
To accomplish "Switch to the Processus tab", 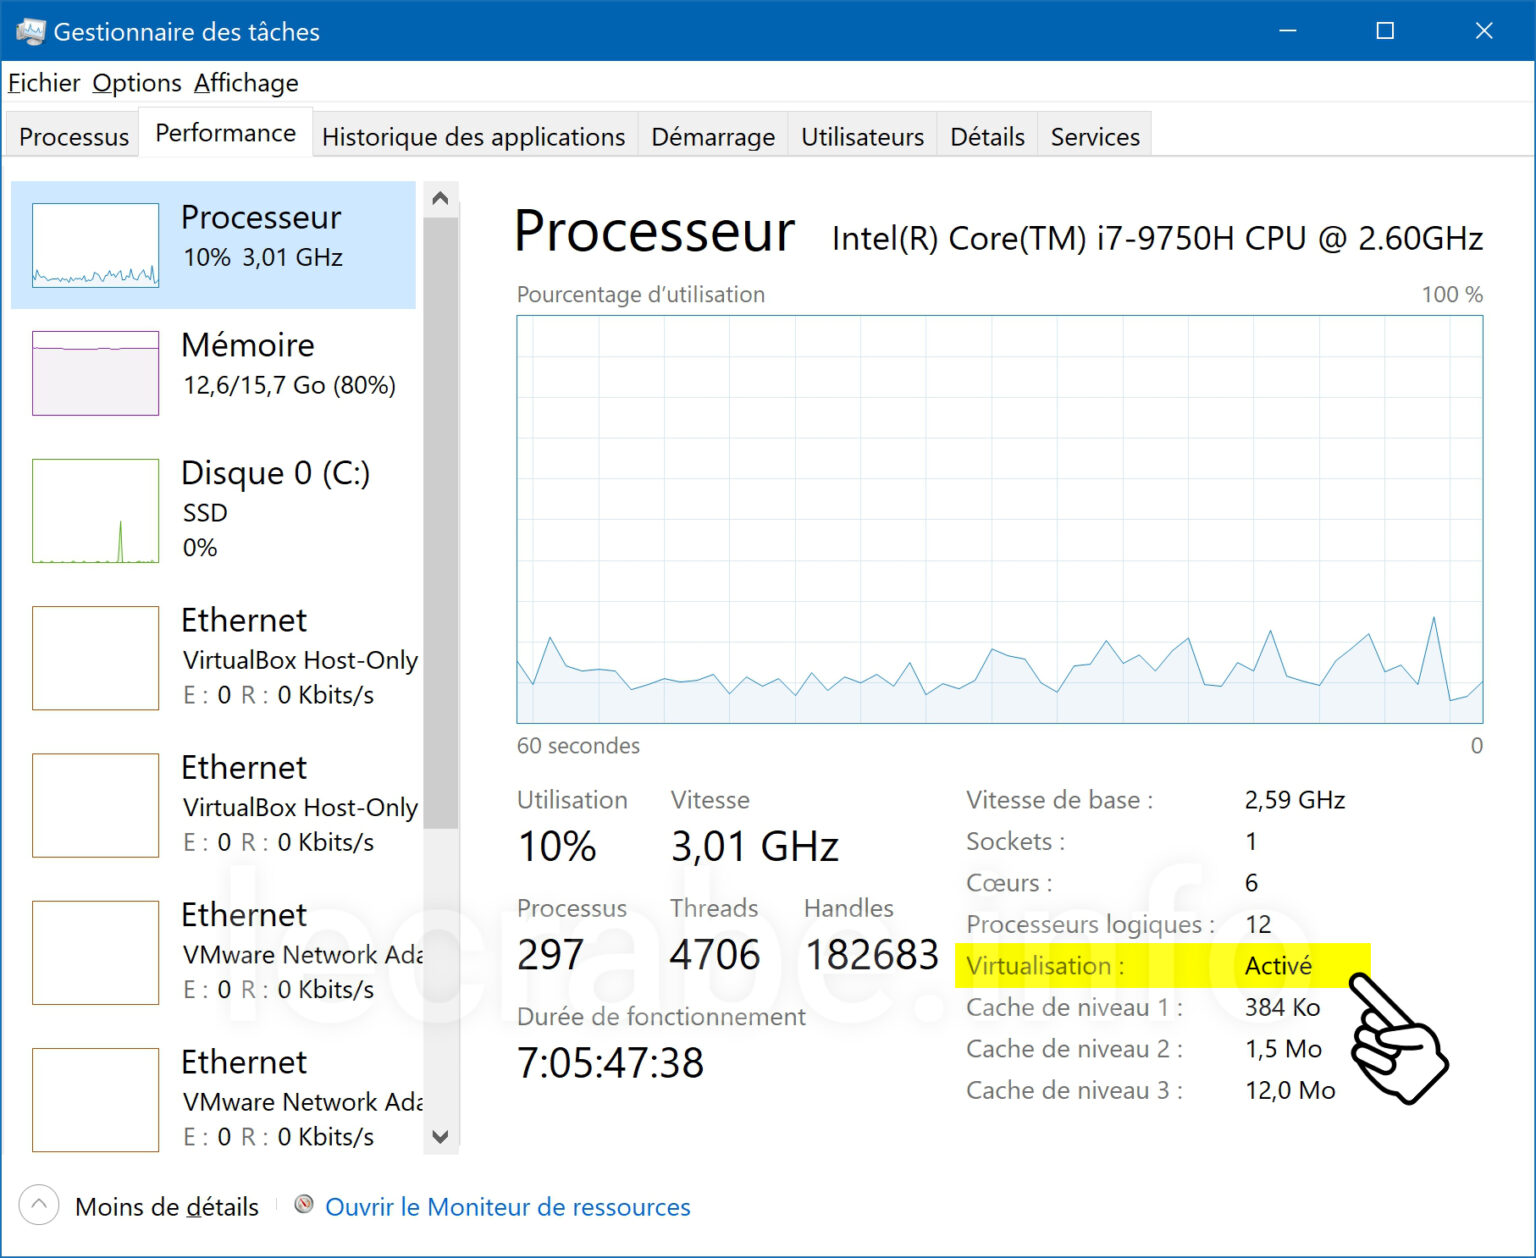I will pyautogui.click(x=74, y=136).
